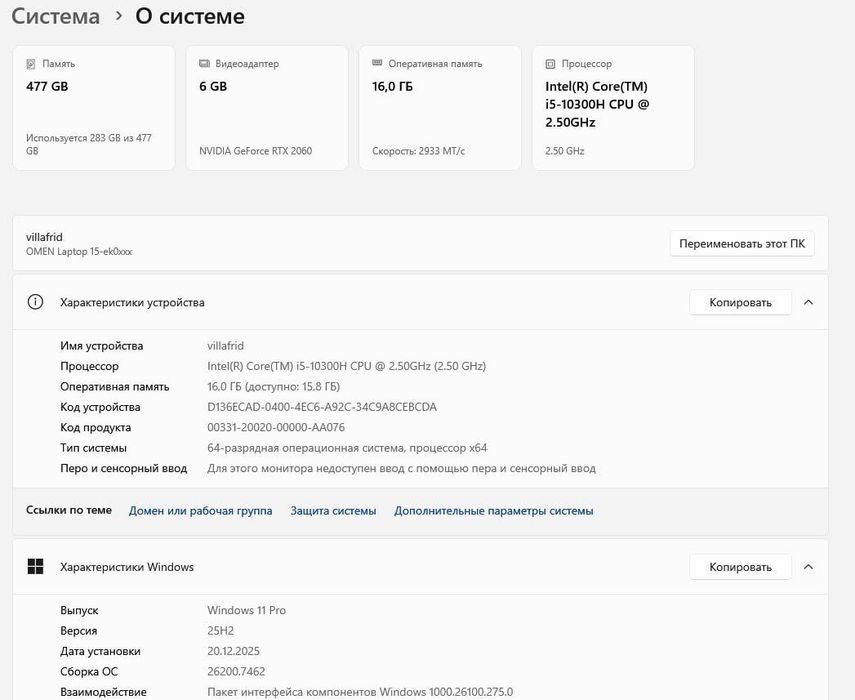Go back to Система breadcrumb

[x=56, y=16]
